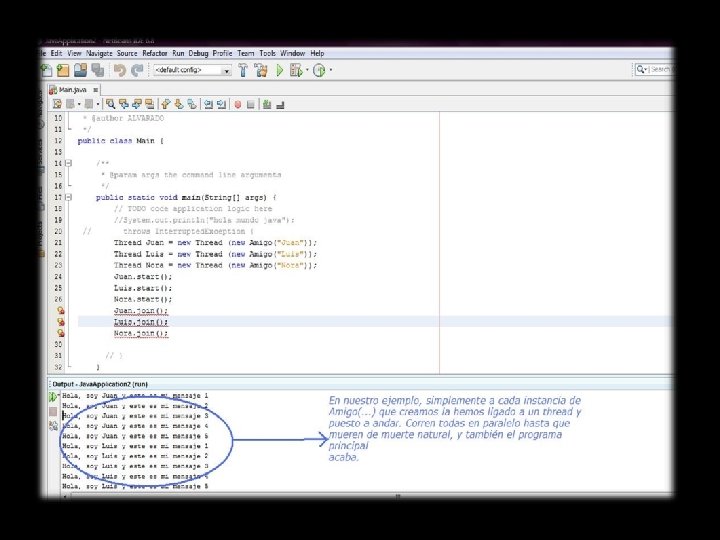Open the Tools menu

coord(267,53)
